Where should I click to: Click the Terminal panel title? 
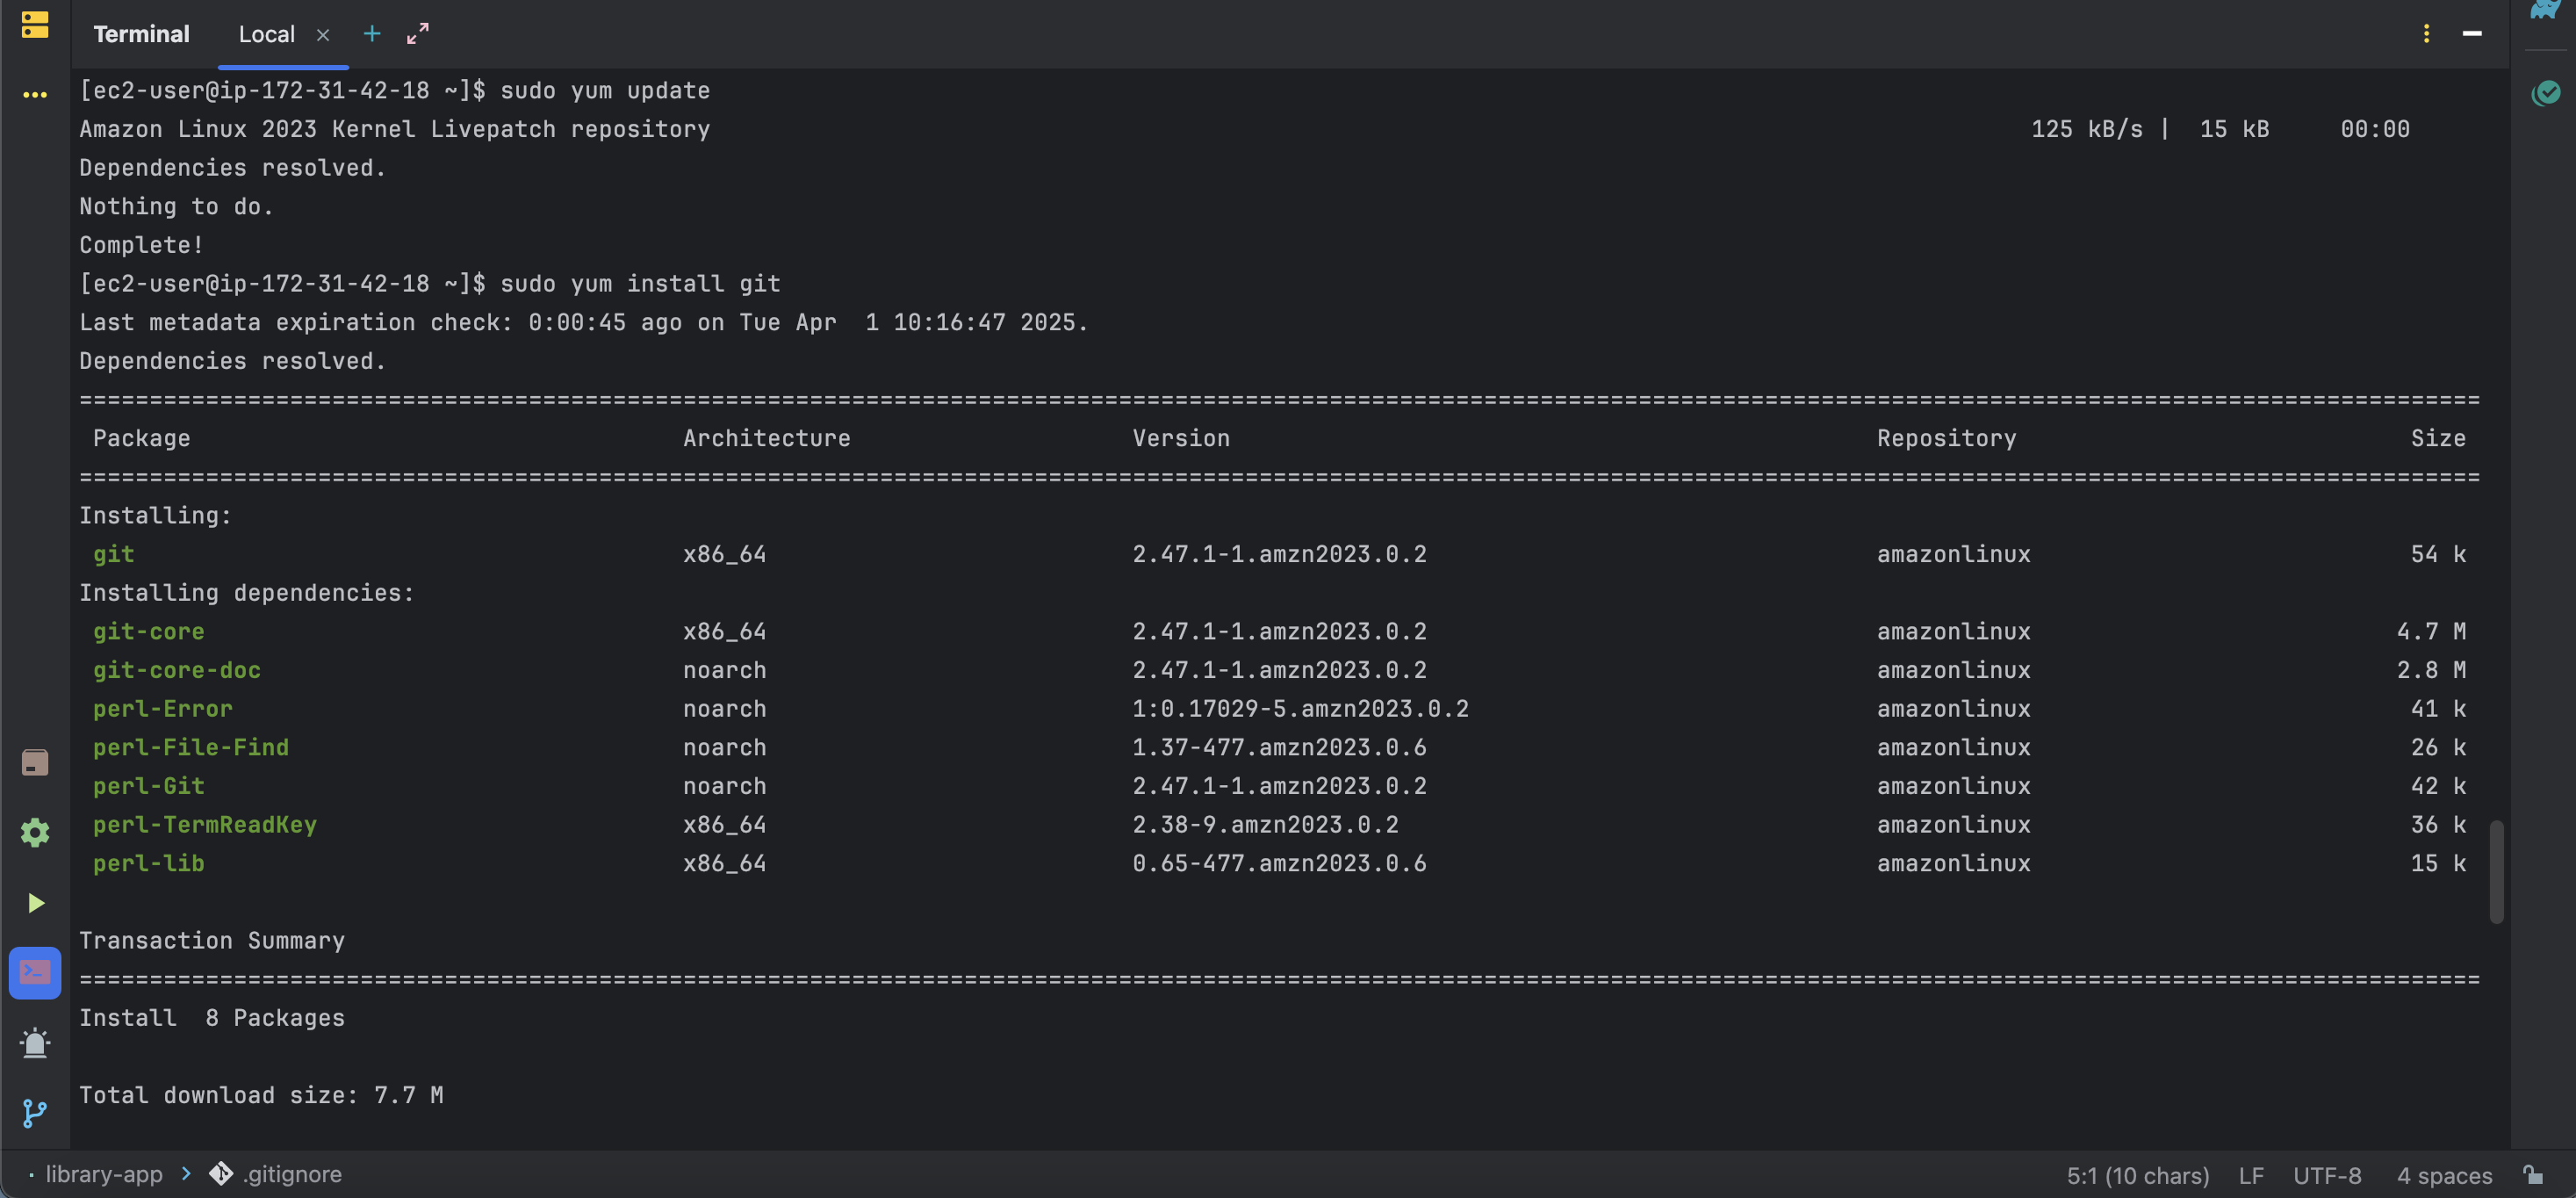141,34
